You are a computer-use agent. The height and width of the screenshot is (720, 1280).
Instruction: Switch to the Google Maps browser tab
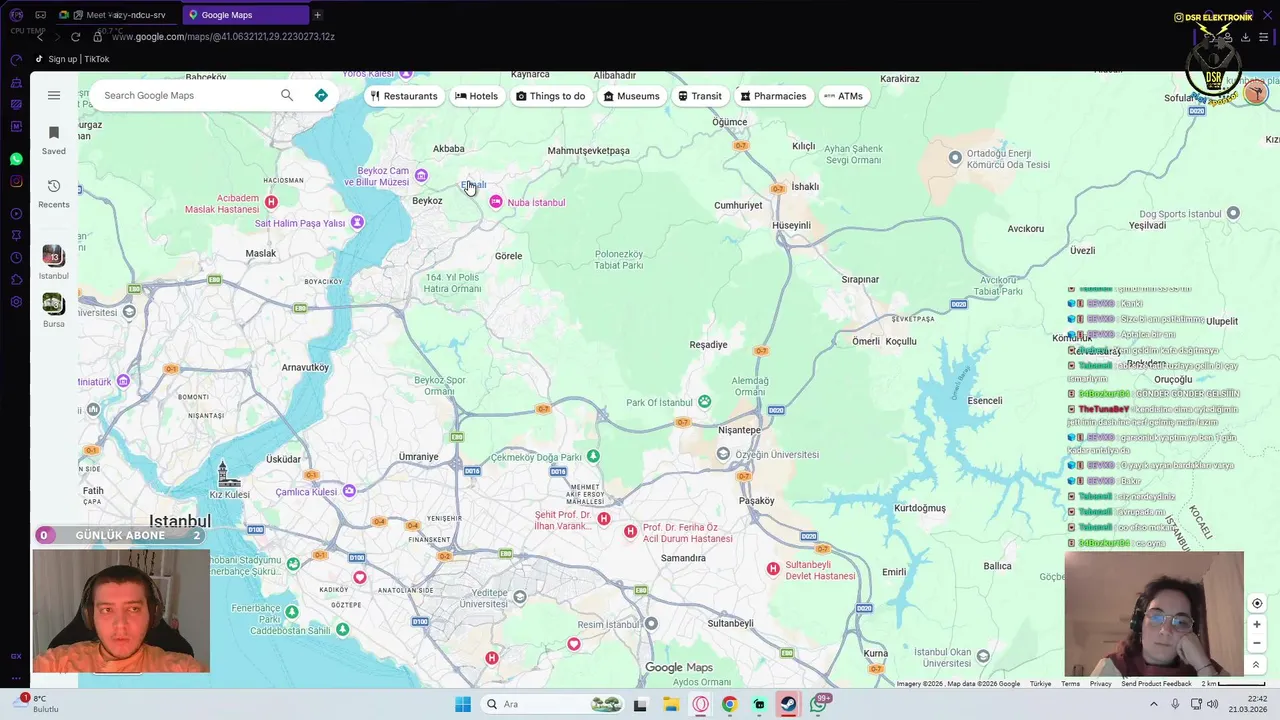(245, 15)
